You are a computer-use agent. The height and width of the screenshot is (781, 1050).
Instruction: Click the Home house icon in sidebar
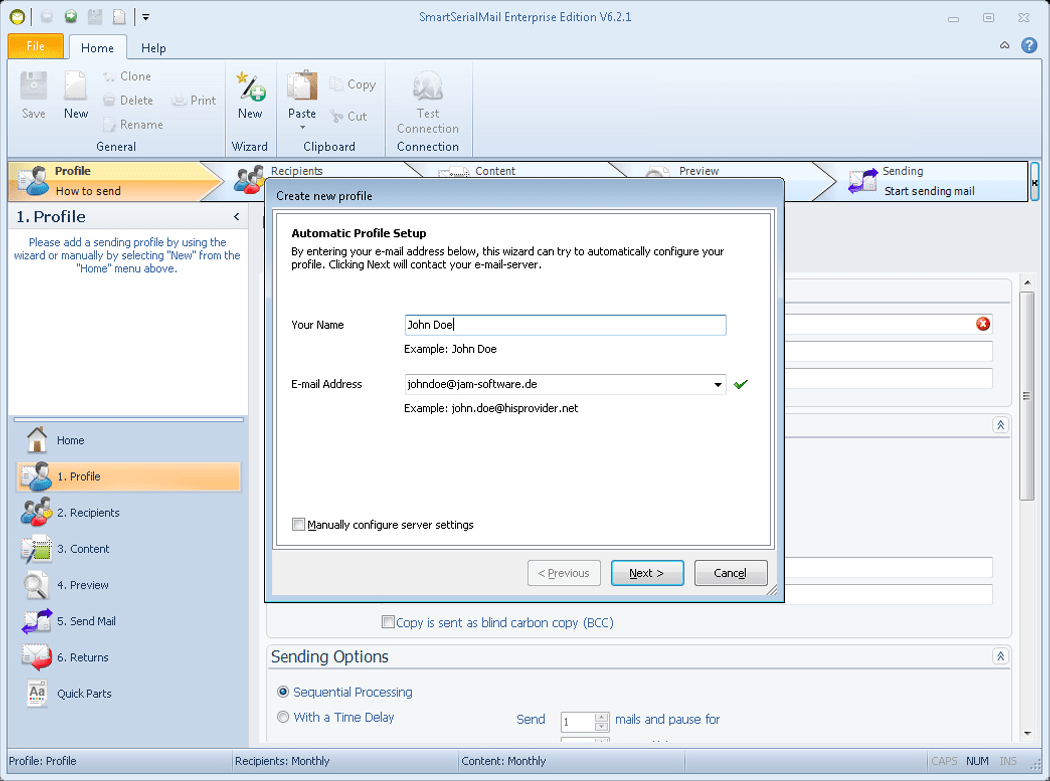pos(36,440)
